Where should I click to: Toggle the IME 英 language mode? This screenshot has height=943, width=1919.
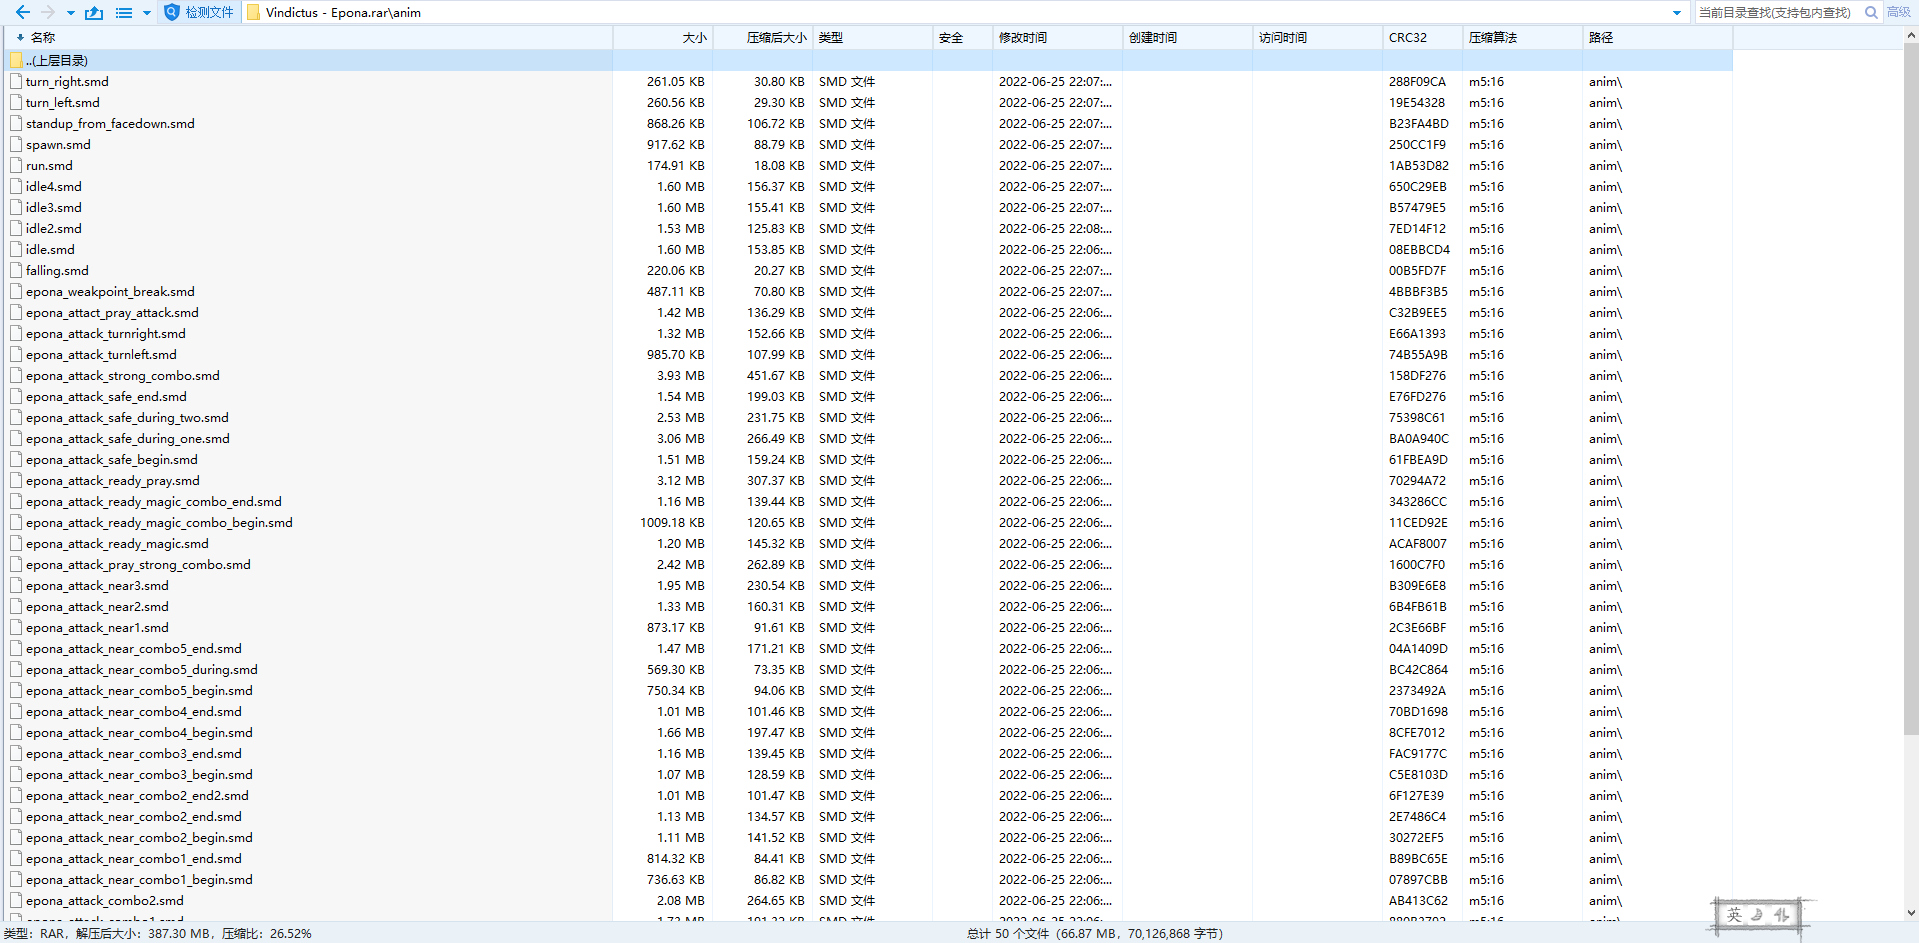(x=1734, y=915)
